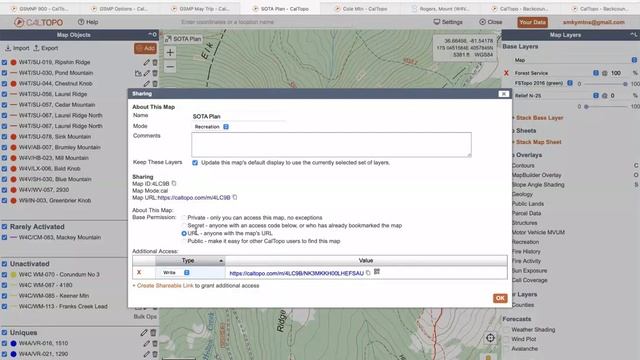
Task: Switch to the GSMP May Trip browser tab
Action: click(200, 9)
